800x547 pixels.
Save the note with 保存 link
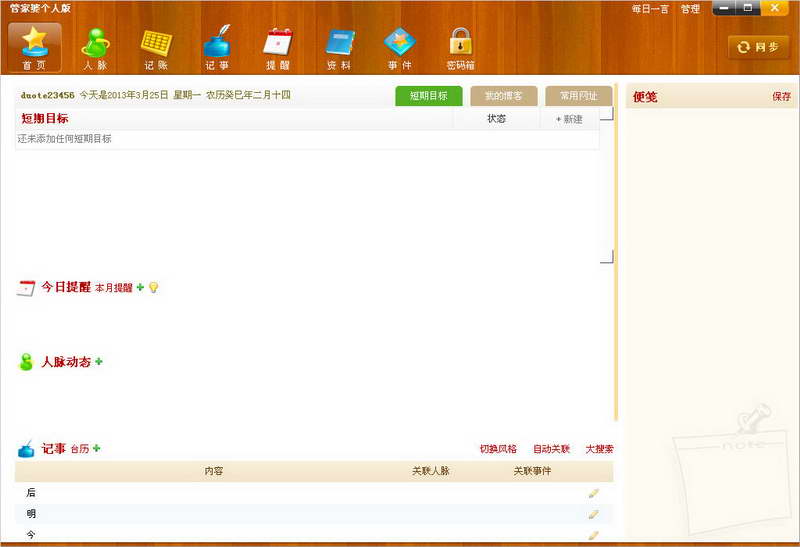pos(781,96)
